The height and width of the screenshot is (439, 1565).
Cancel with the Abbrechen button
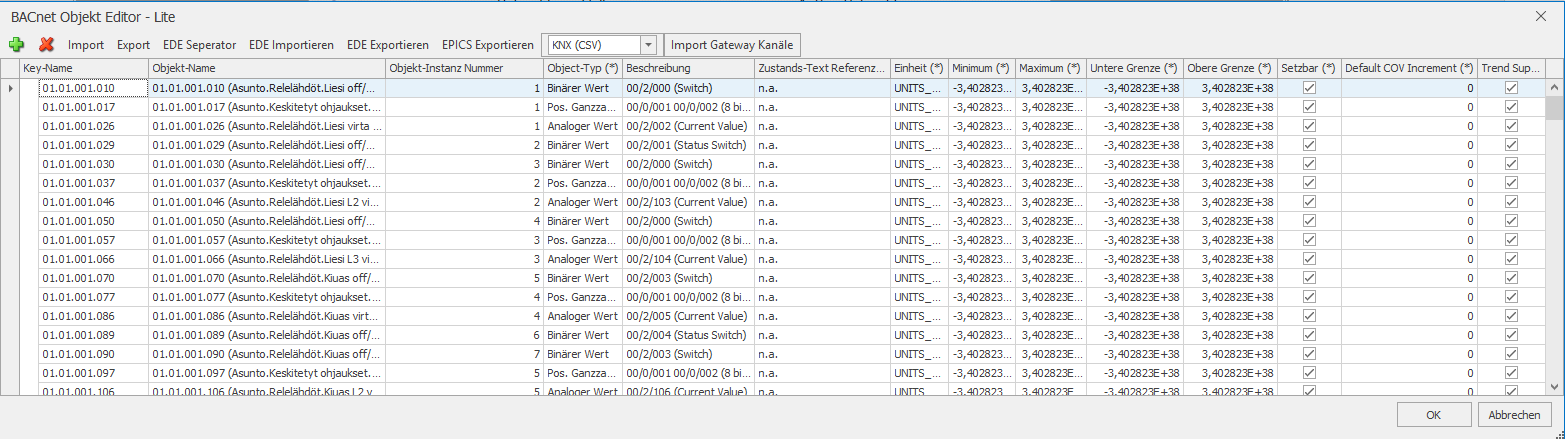coord(1514,414)
